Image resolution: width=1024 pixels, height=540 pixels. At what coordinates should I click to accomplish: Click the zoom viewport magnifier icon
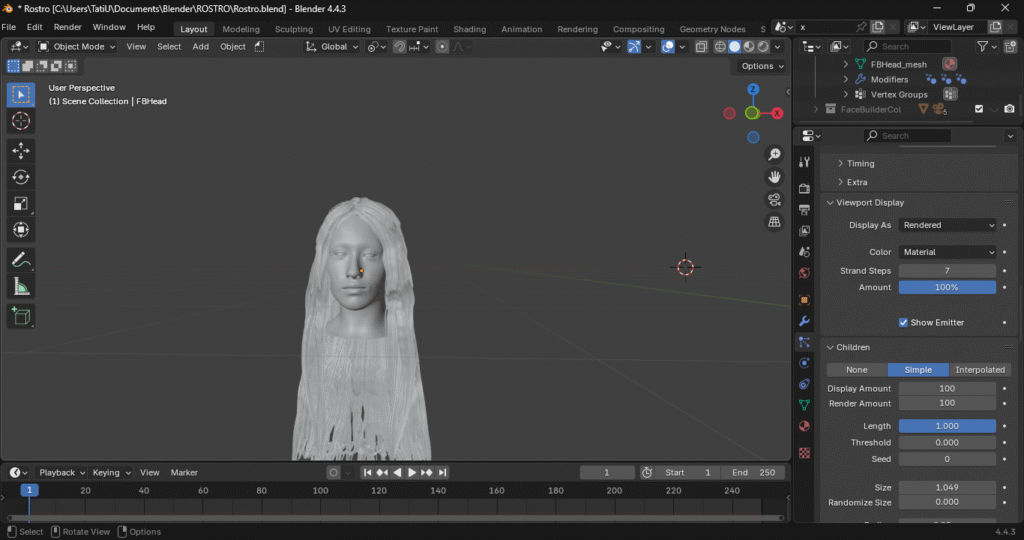(x=774, y=154)
